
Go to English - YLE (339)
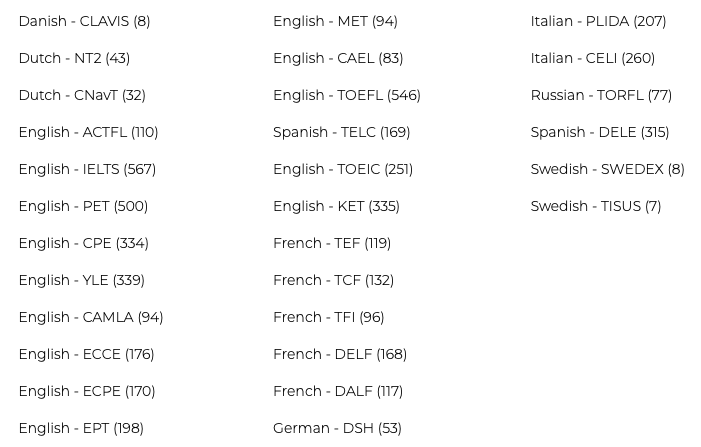click(x=81, y=281)
